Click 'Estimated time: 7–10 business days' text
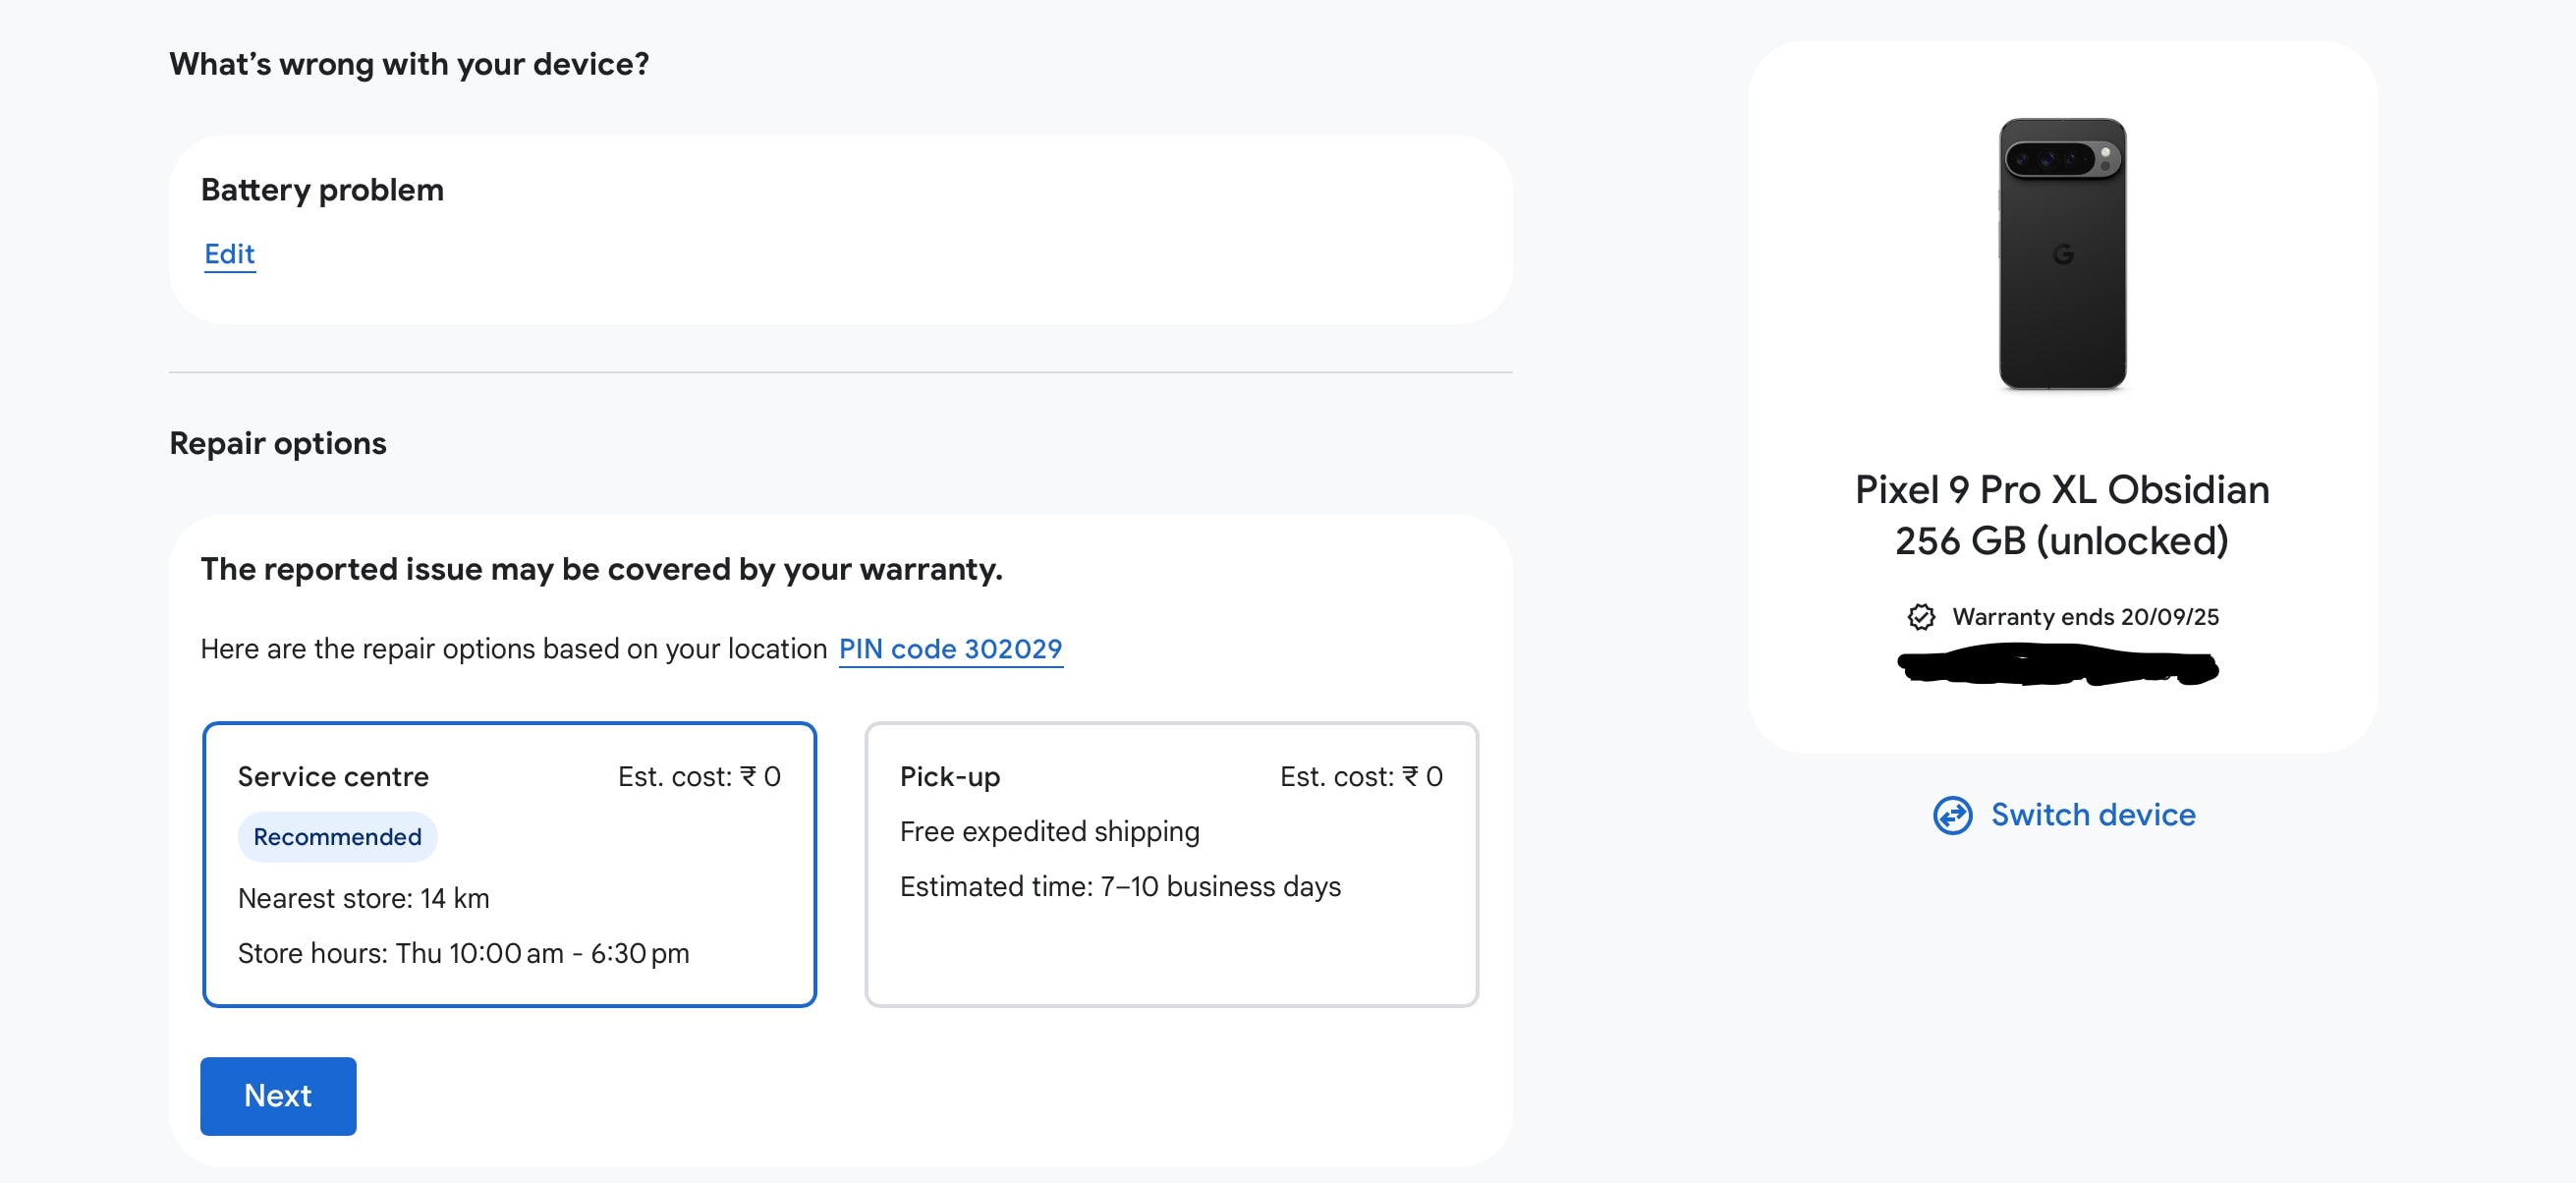The image size is (2576, 1183). [1120, 887]
